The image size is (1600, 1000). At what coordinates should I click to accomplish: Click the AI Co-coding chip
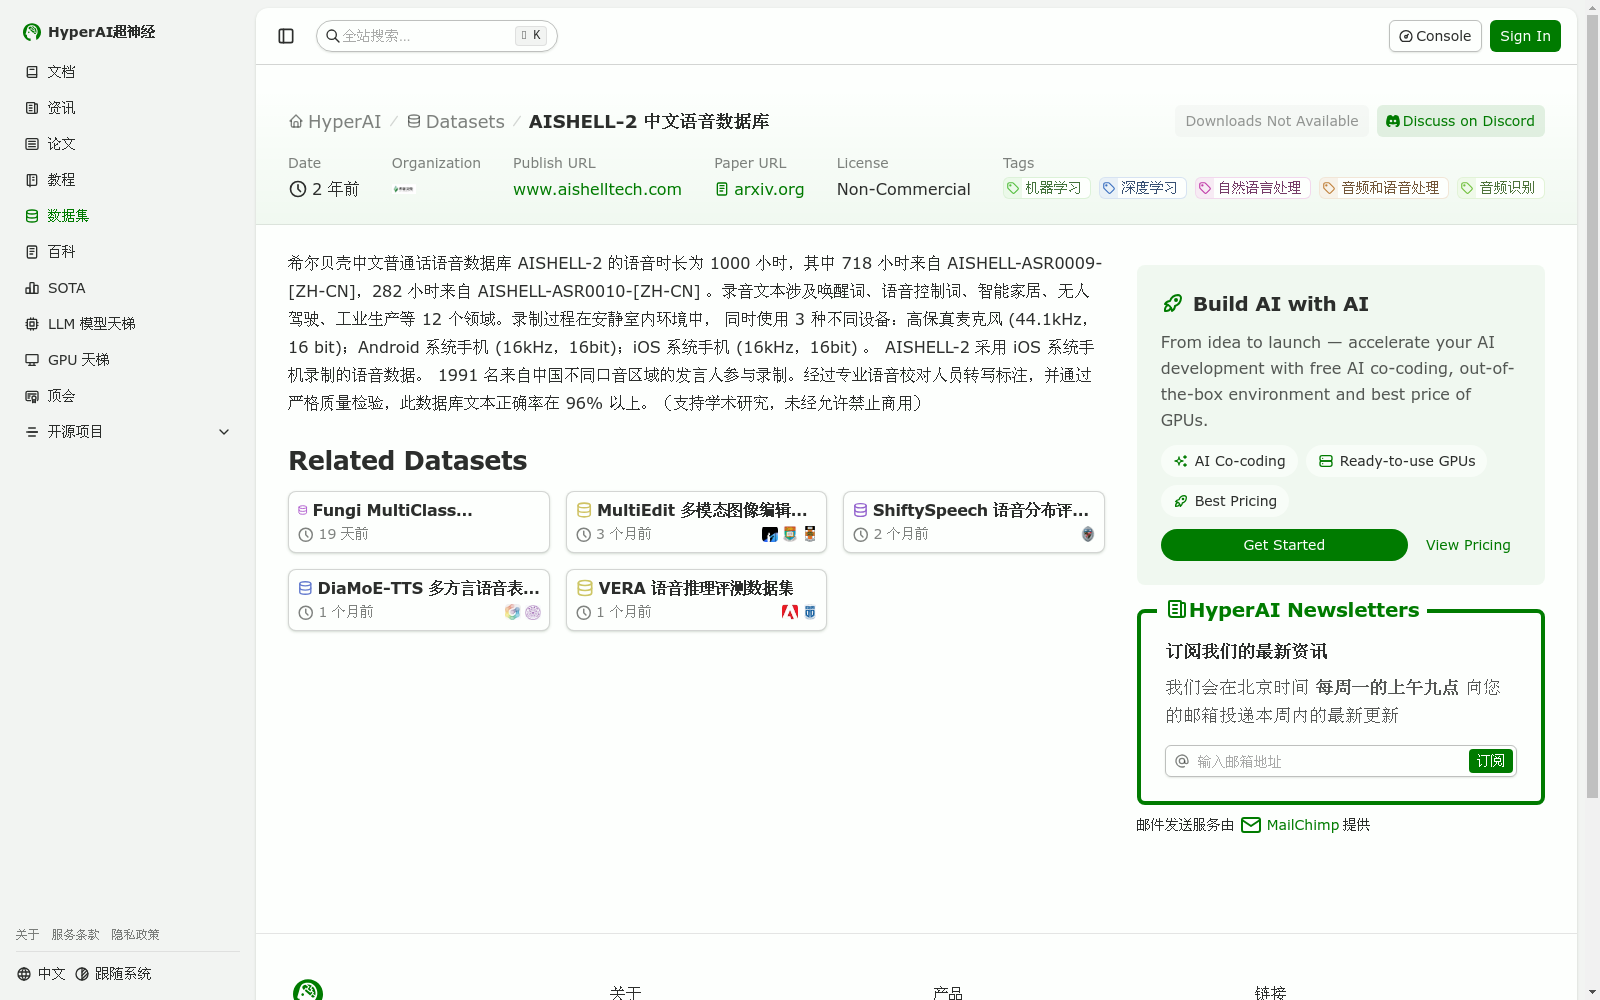pos(1229,461)
